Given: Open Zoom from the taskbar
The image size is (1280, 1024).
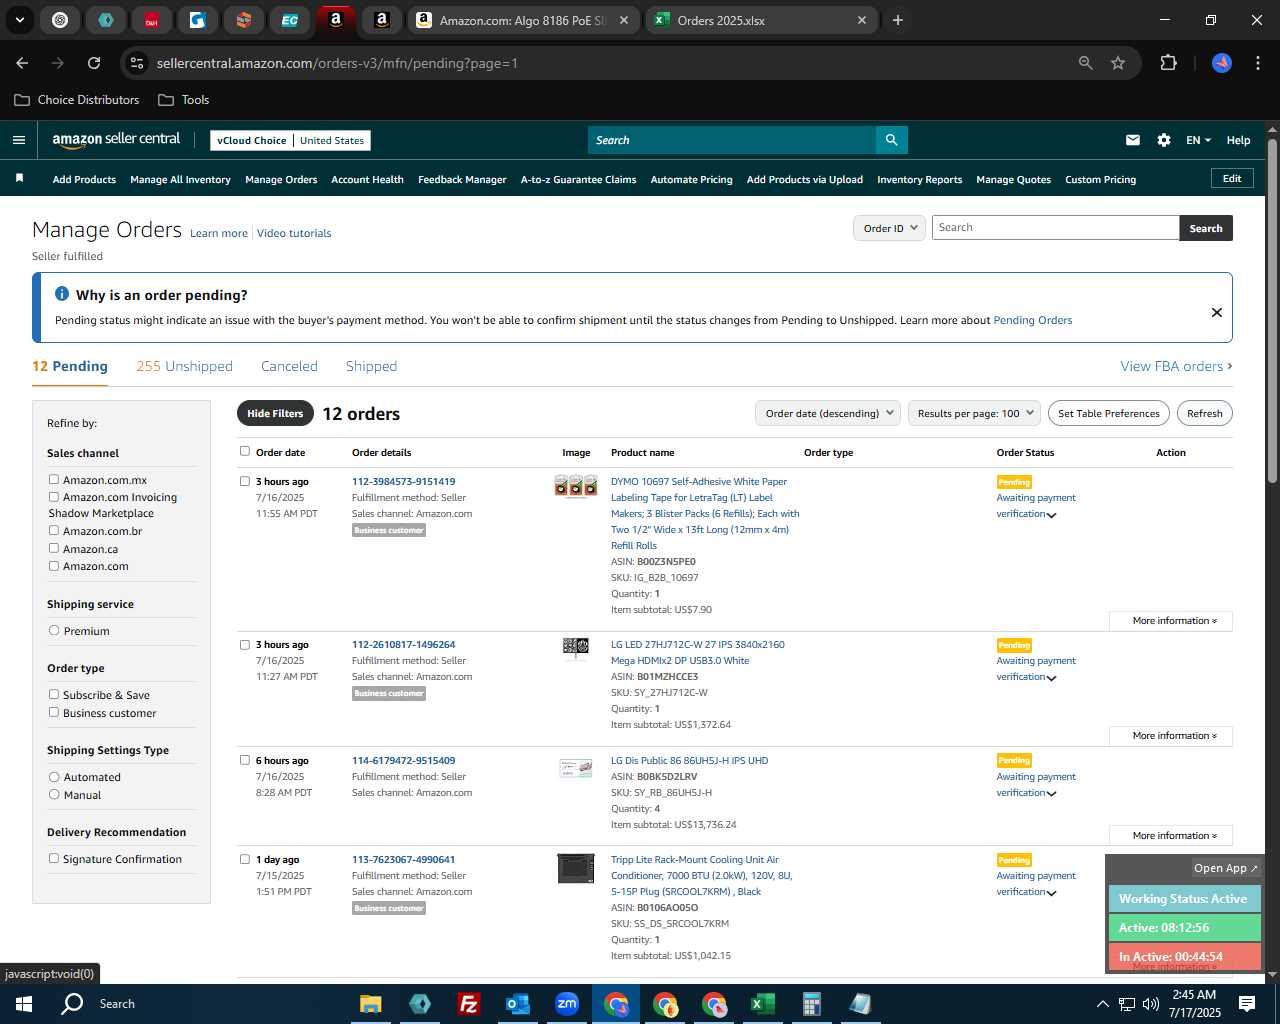Looking at the screenshot, I should tap(567, 1004).
